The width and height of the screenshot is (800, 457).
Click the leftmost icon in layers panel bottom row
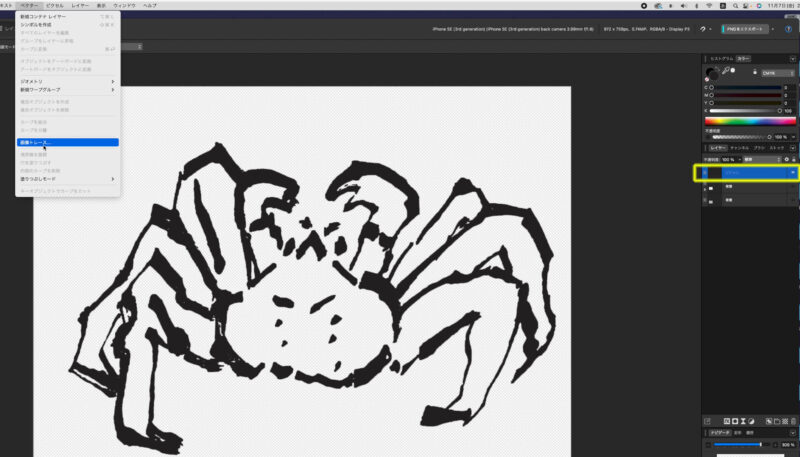[x=707, y=421]
